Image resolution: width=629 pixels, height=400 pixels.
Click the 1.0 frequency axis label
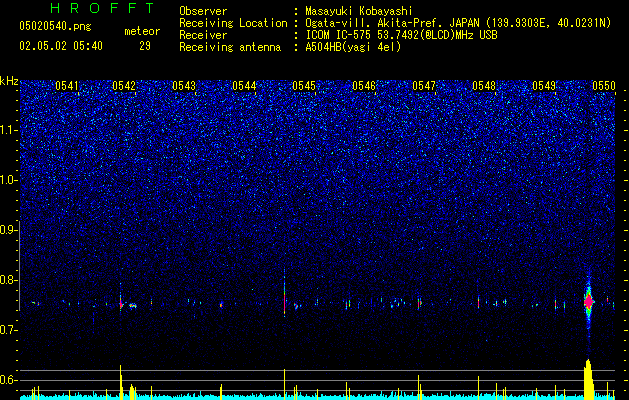tap(9, 180)
